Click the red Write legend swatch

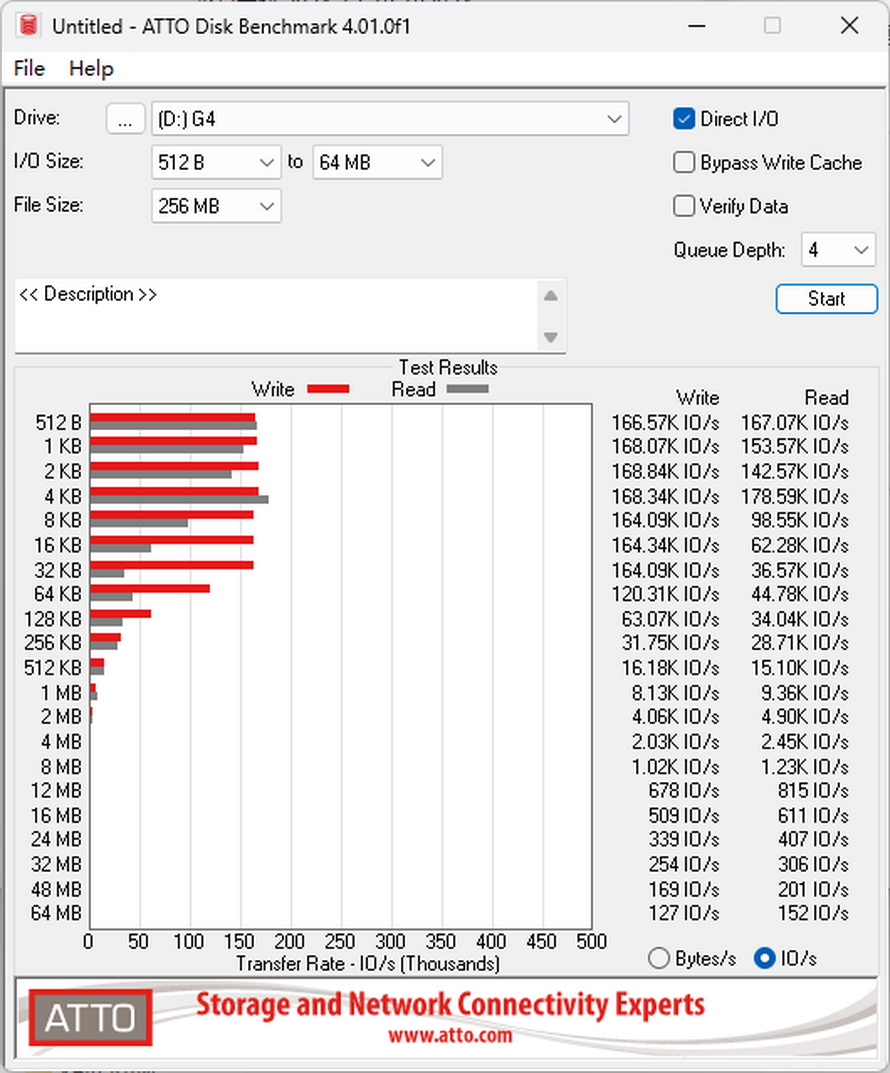[328, 389]
